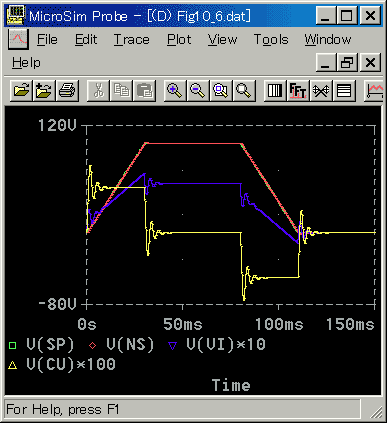This screenshot has height=423, width=387.
Task: Click the Zoom Fit magnifier icon
Action: pyautogui.click(x=244, y=90)
